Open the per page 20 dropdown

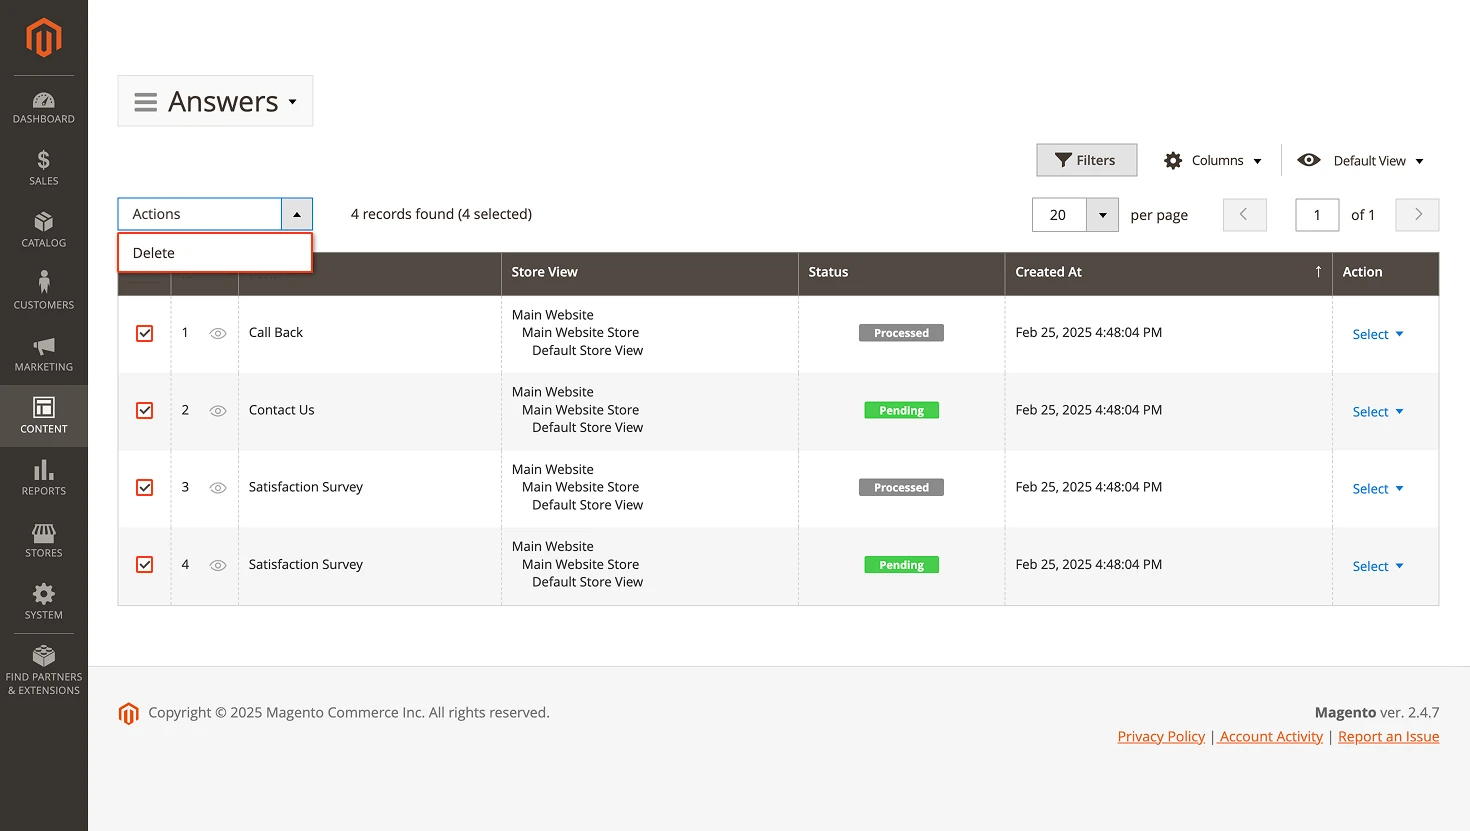click(1101, 214)
